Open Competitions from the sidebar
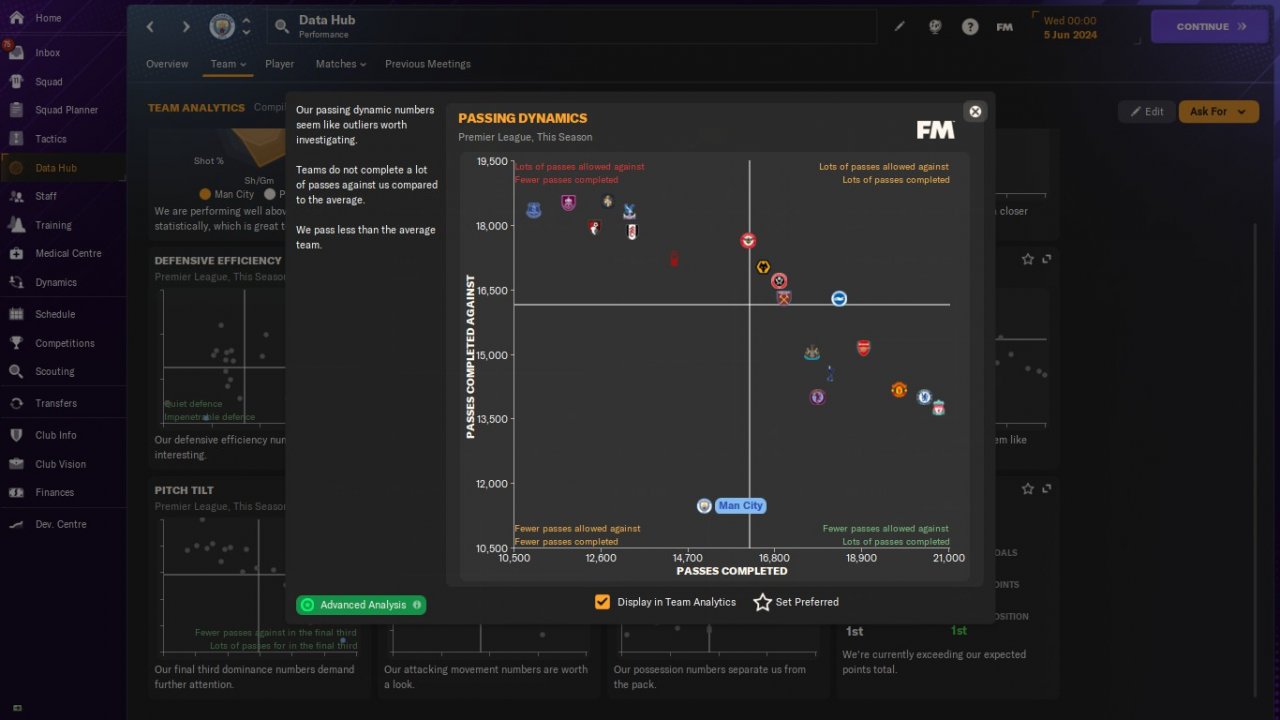 coord(64,343)
